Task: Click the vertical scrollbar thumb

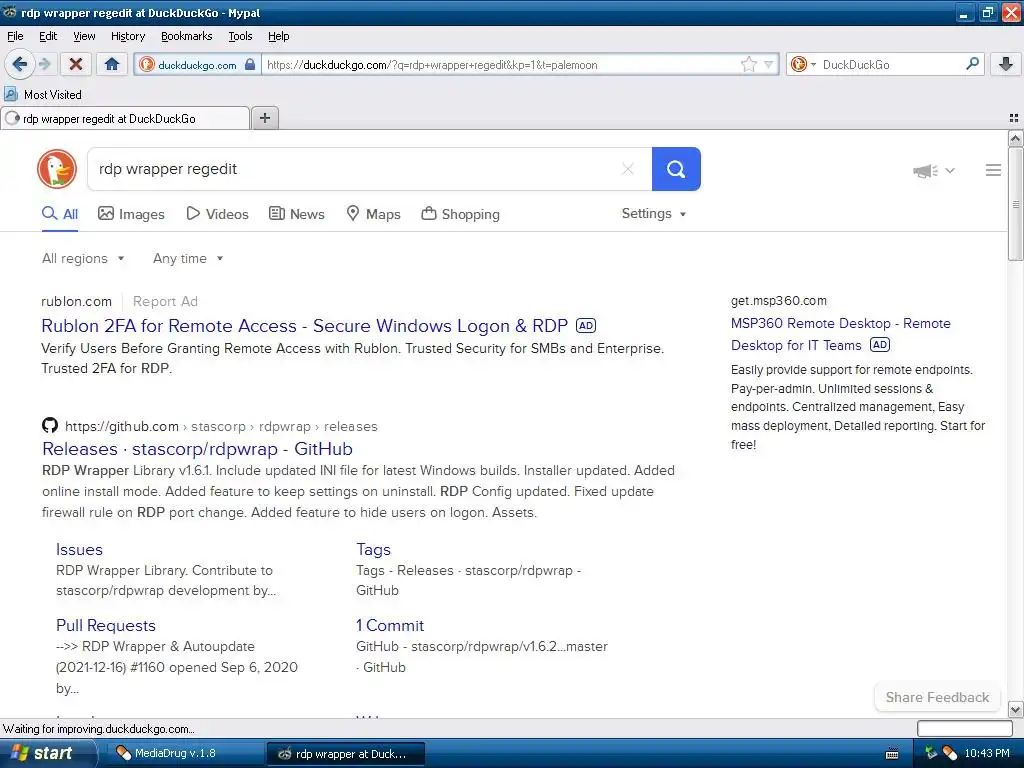Action: coord(1015,204)
